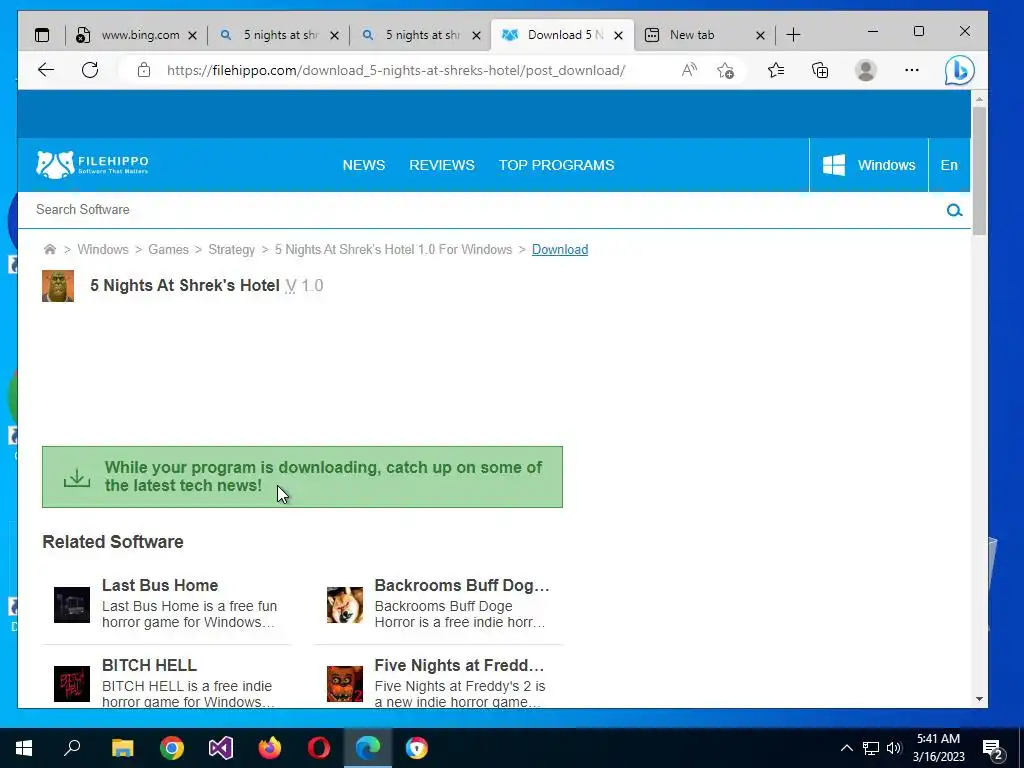
Task: Open TOP PROGRAMS section
Action: 556,165
